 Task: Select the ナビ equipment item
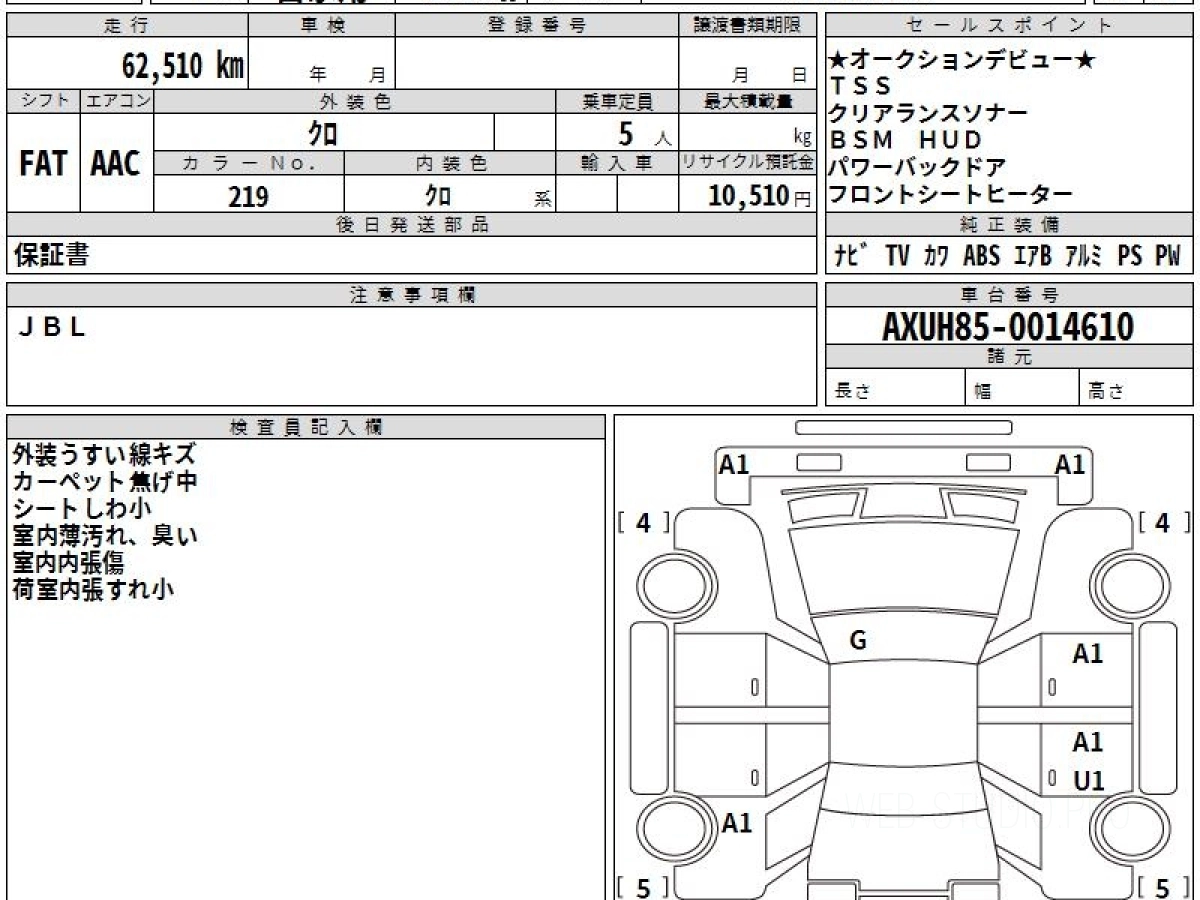point(851,256)
